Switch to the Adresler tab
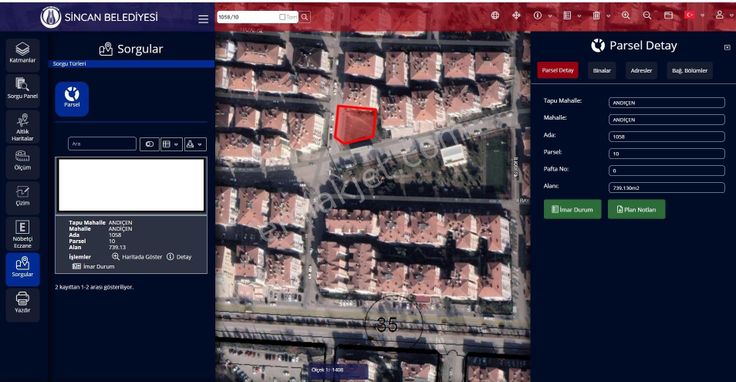This screenshot has height=382, width=736. tap(641, 70)
